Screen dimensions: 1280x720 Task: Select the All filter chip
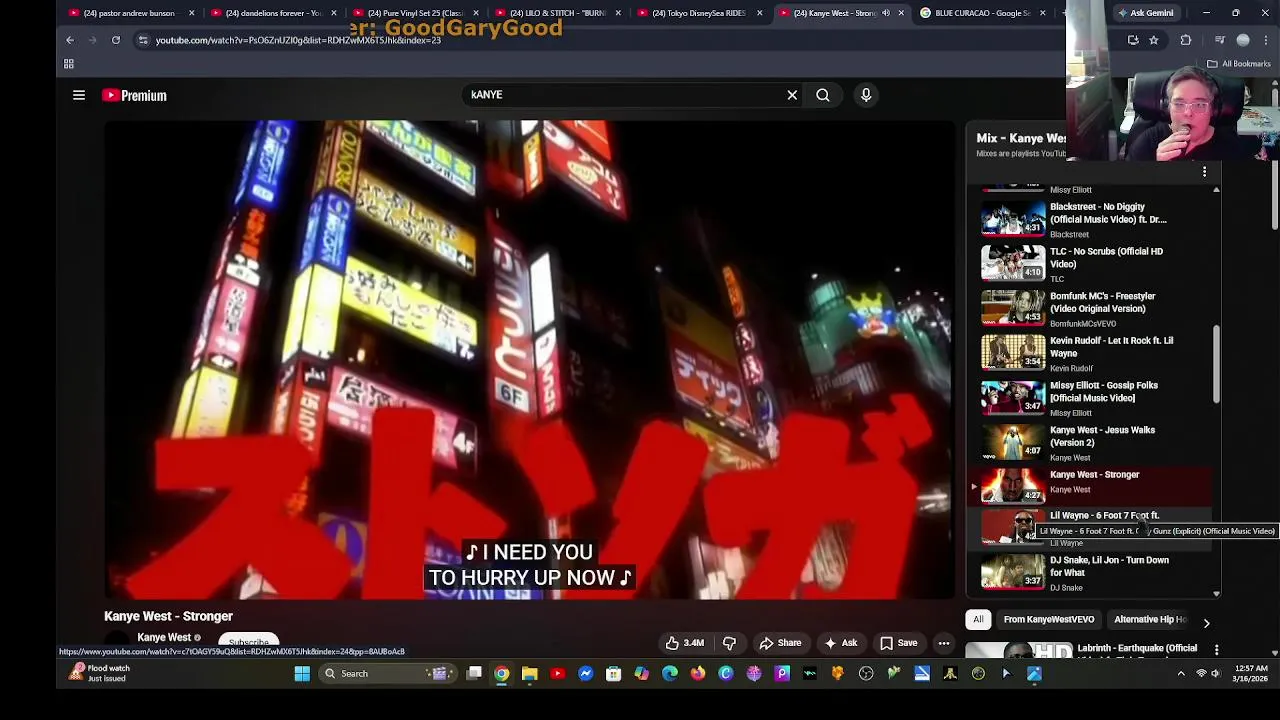point(978,620)
